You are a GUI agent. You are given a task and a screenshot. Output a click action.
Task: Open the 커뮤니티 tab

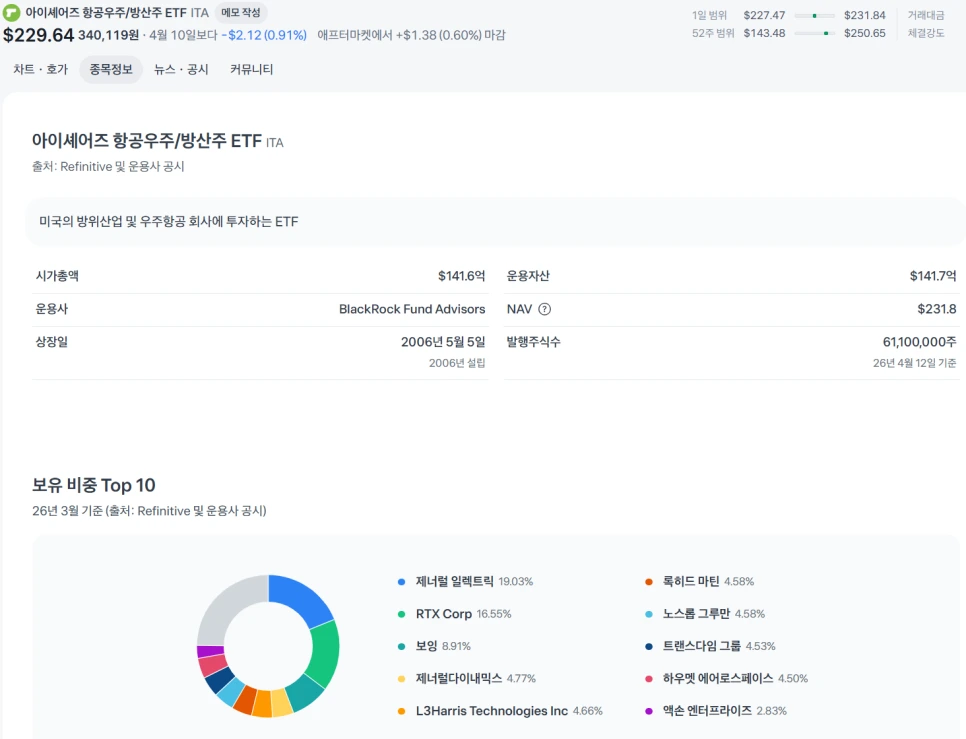pyautogui.click(x=251, y=70)
